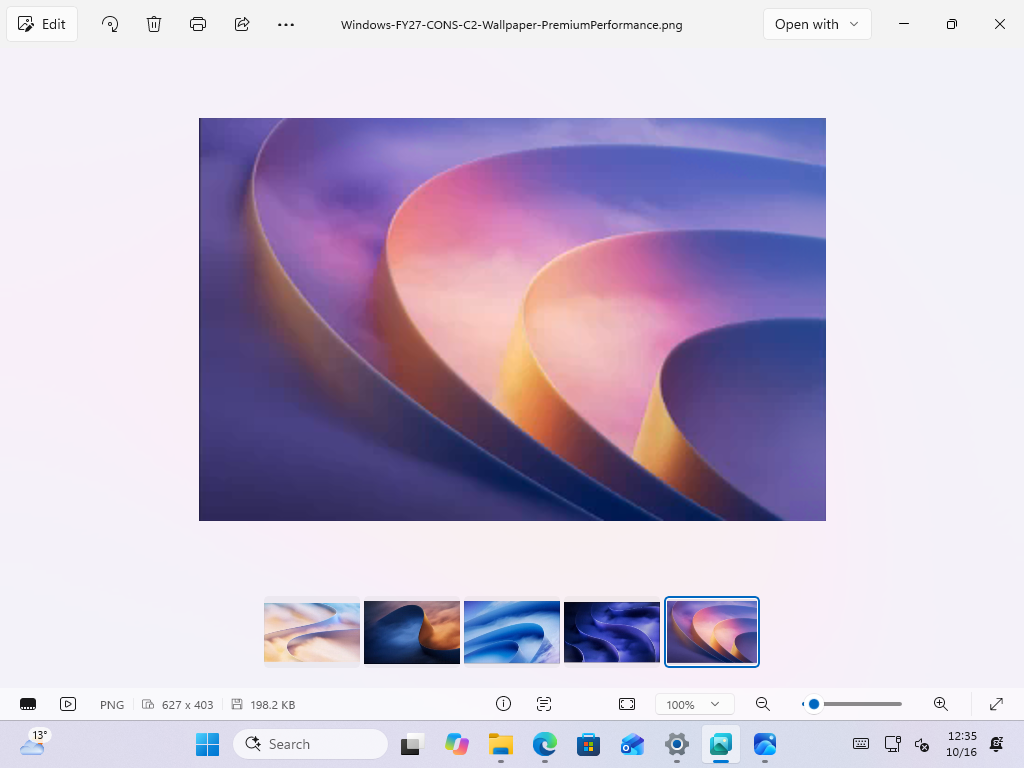The width and height of the screenshot is (1024, 768).
Task: Adjust the zoom slider handle
Action: [x=814, y=704]
